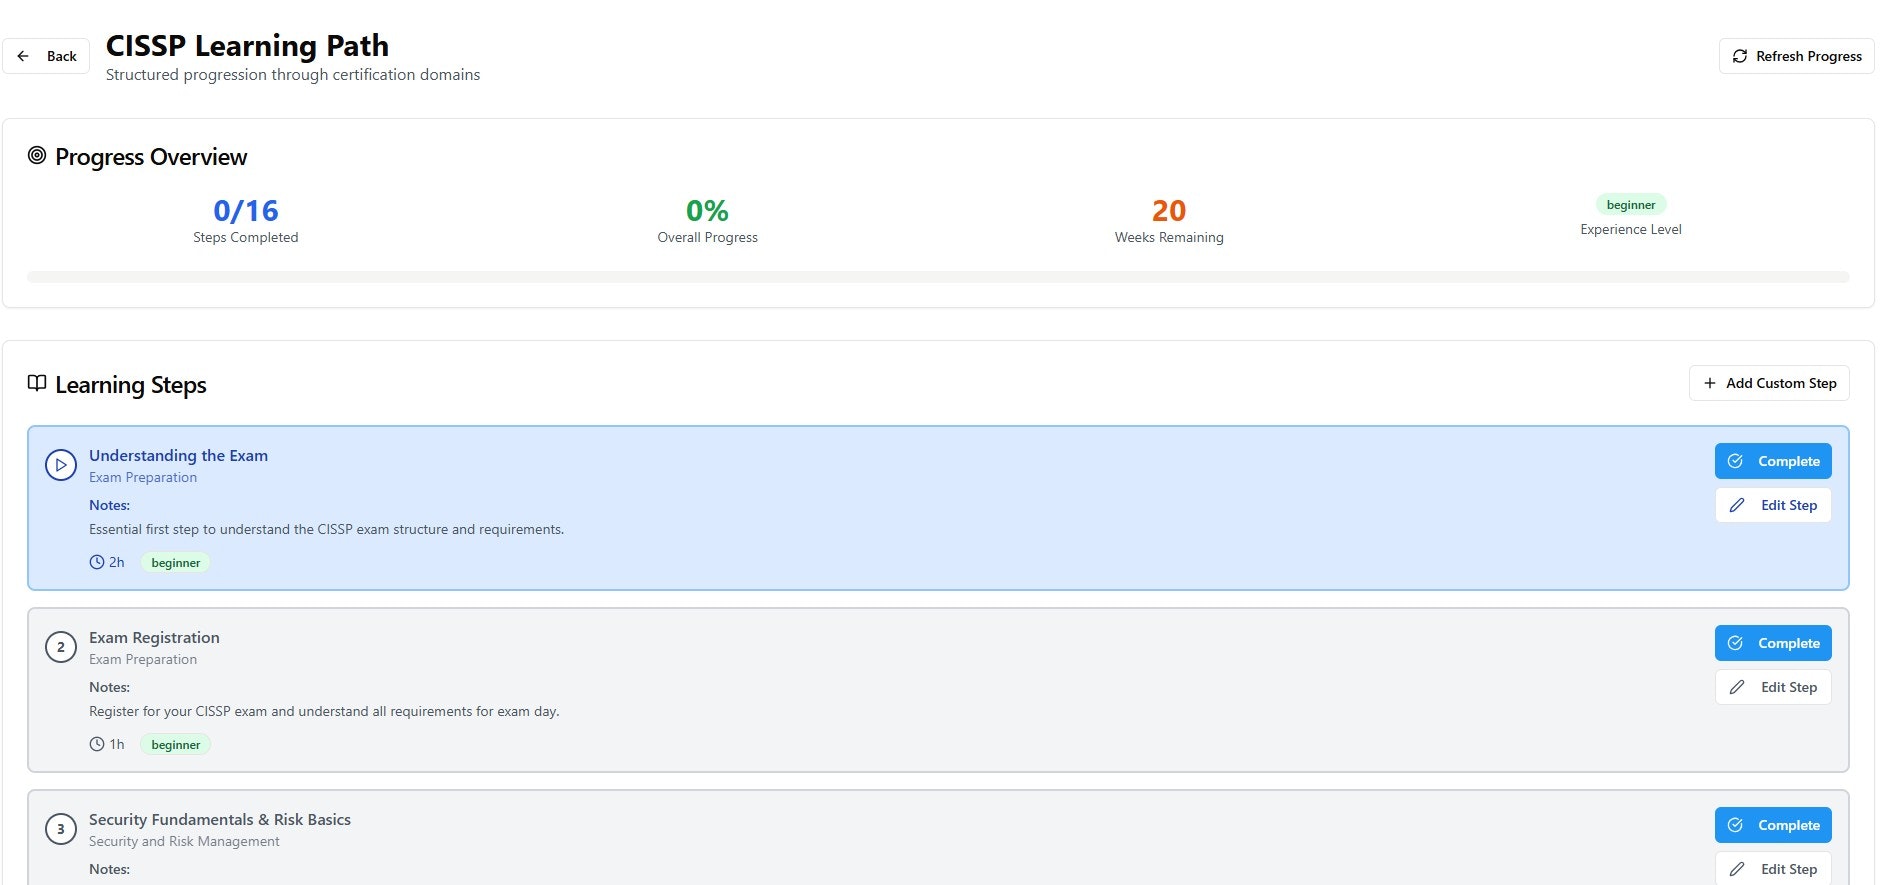Screen dimensions: 1887x885
Task: Click the clock icon showing 1h duration
Action: [x=97, y=744]
